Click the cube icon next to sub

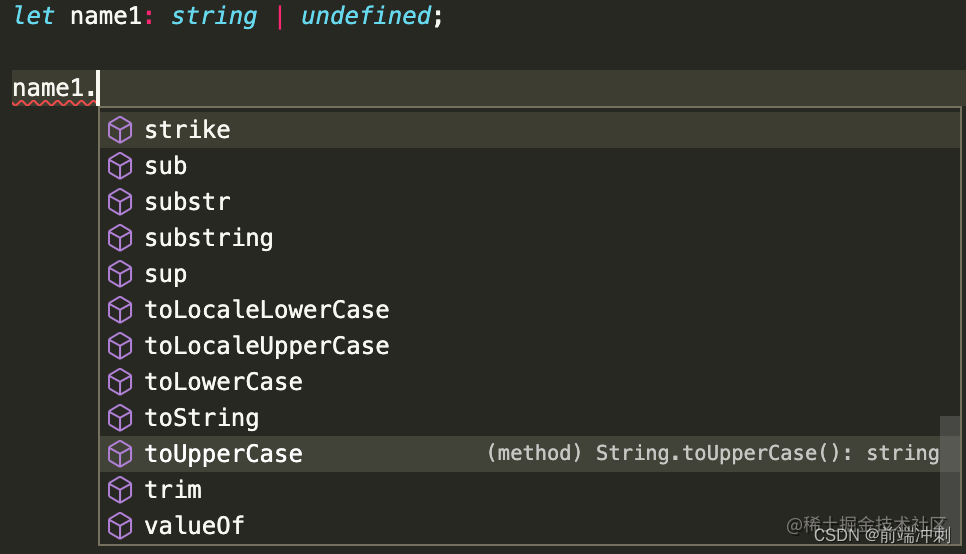click(x=120, y=166)
